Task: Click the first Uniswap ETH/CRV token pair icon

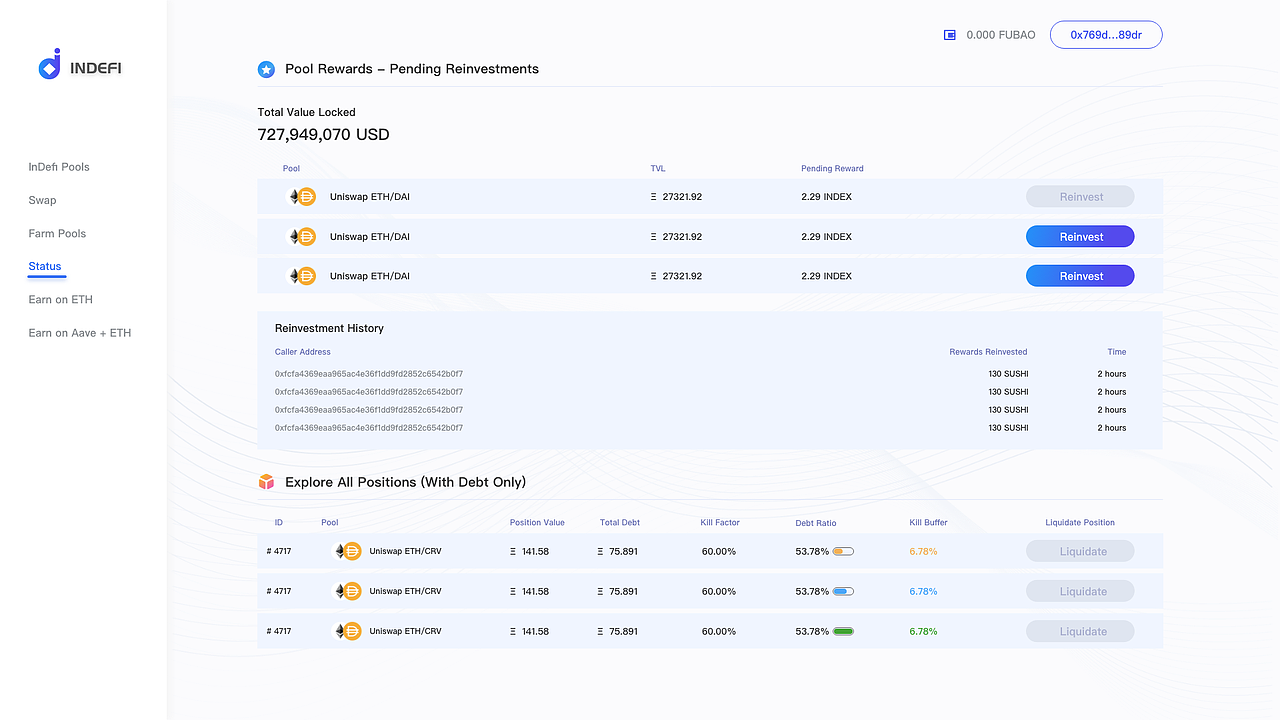Action: 347,551
